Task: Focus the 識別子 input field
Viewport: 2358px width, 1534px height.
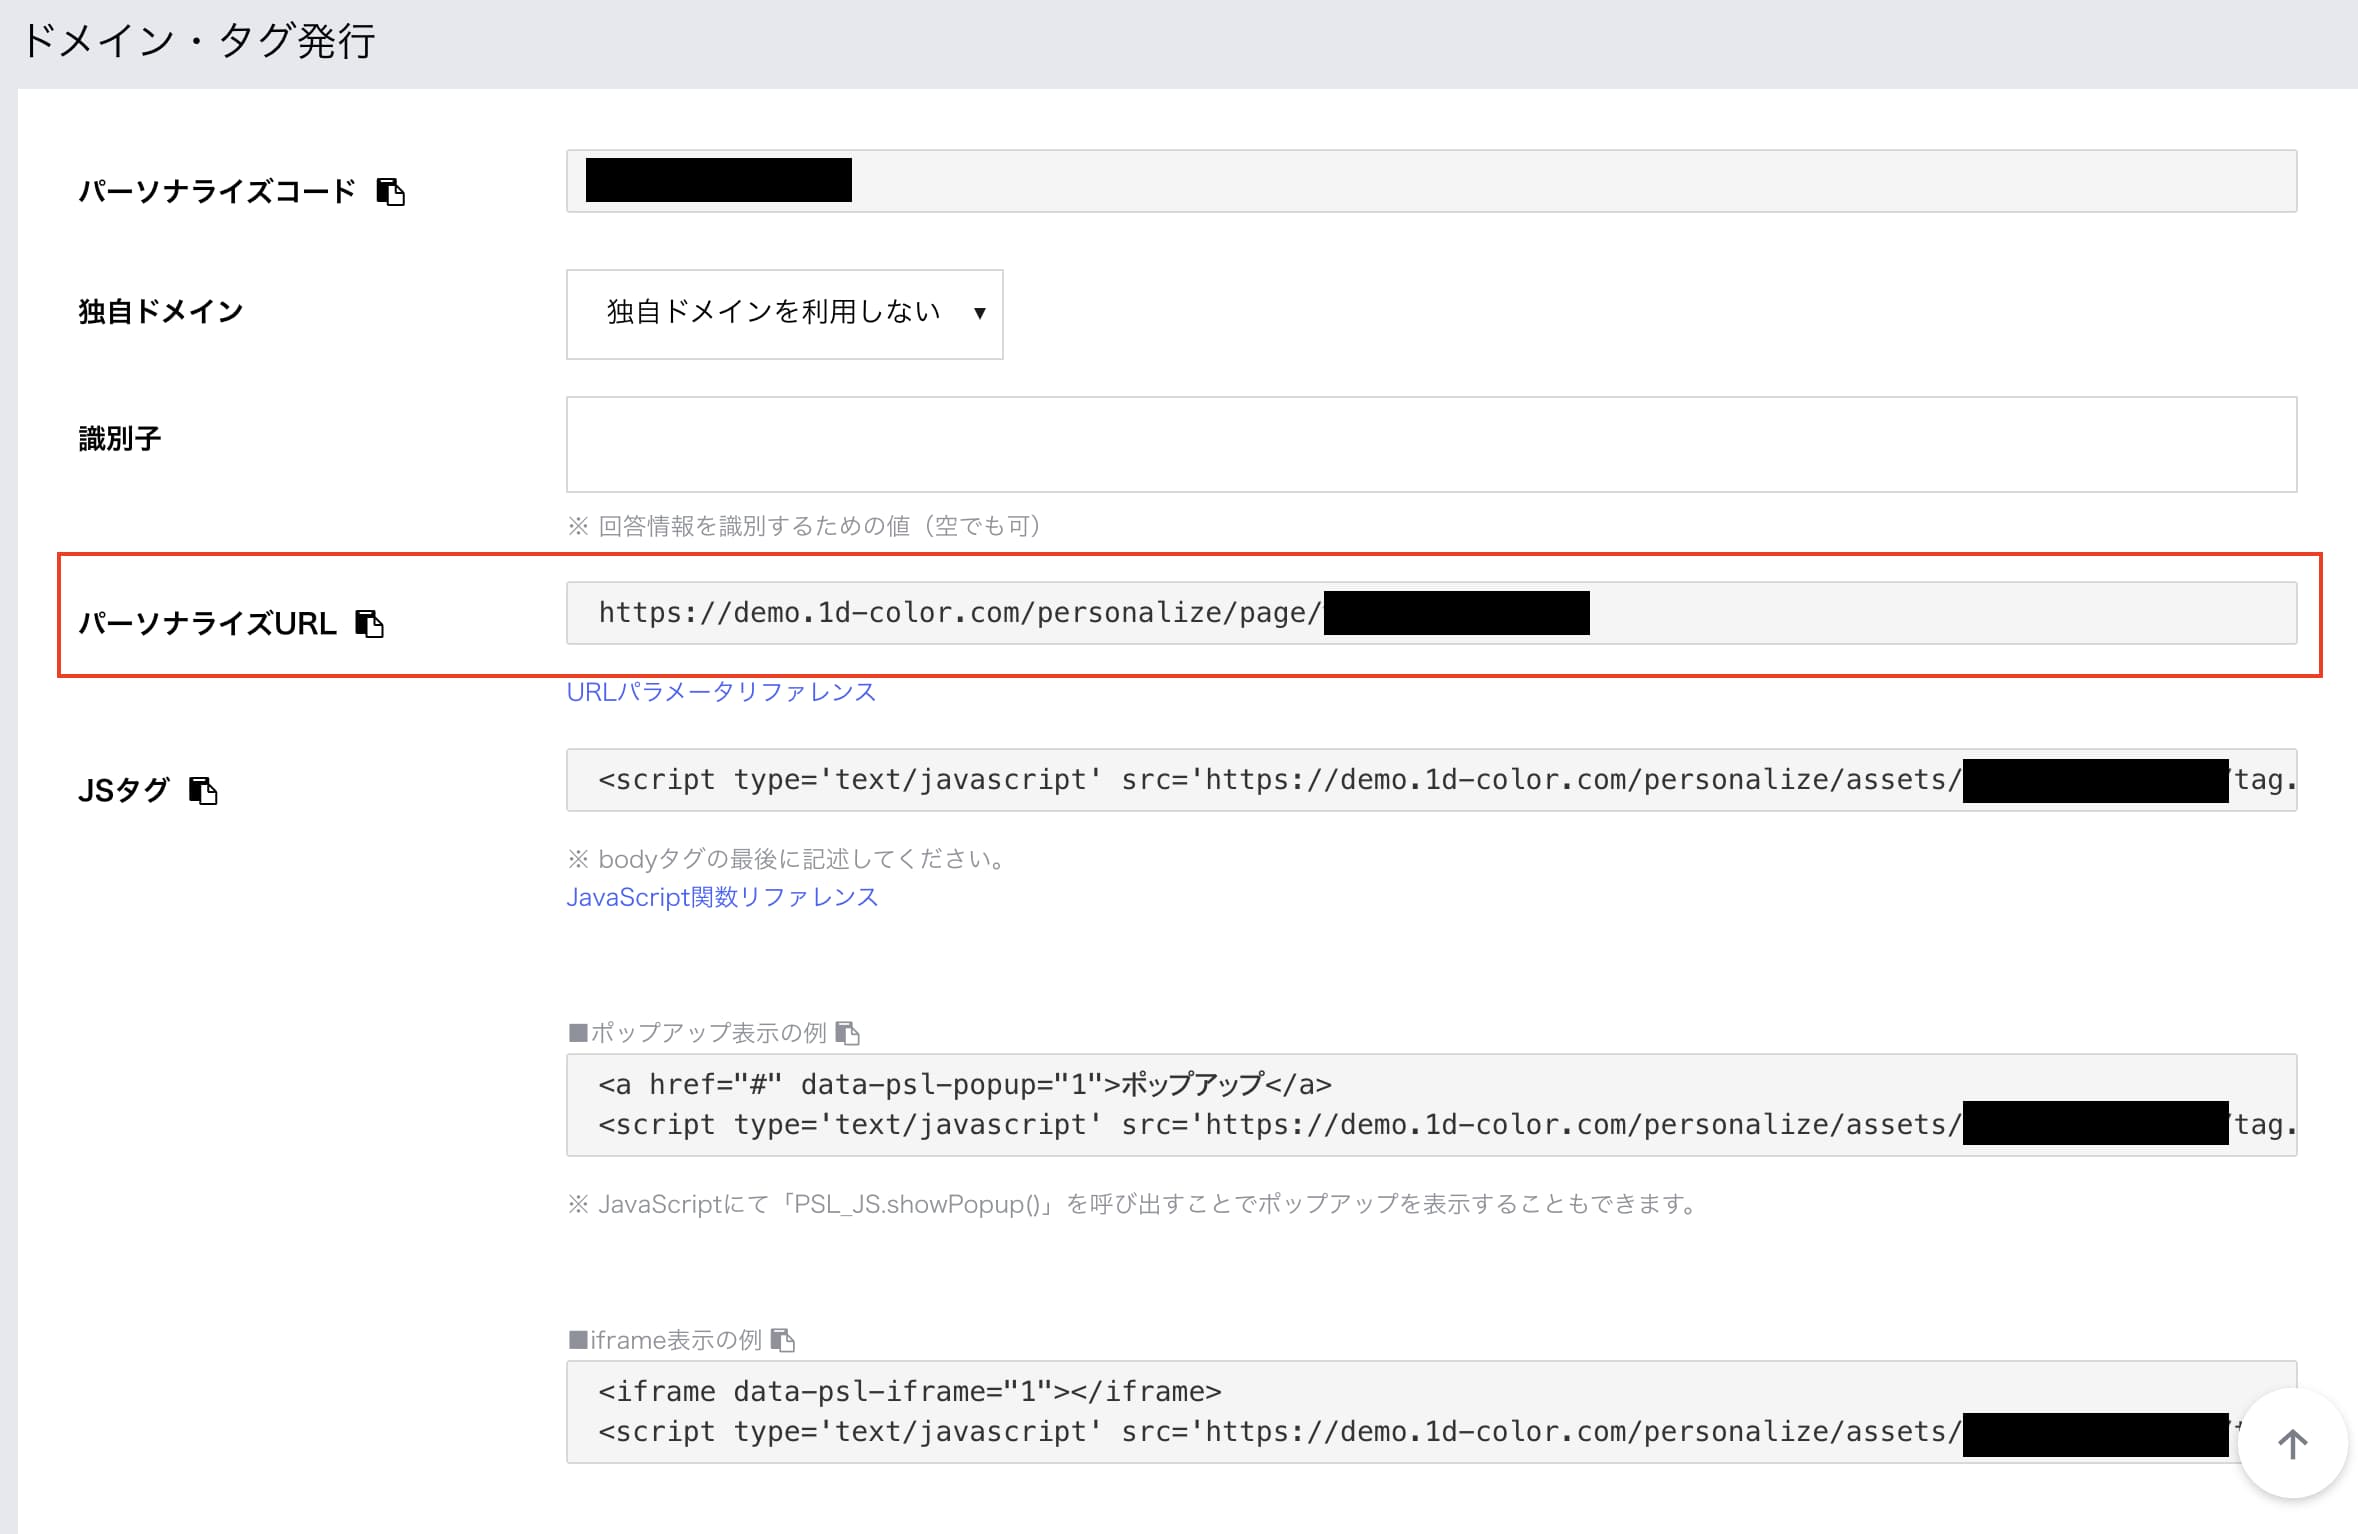Action: point(1431,444)
